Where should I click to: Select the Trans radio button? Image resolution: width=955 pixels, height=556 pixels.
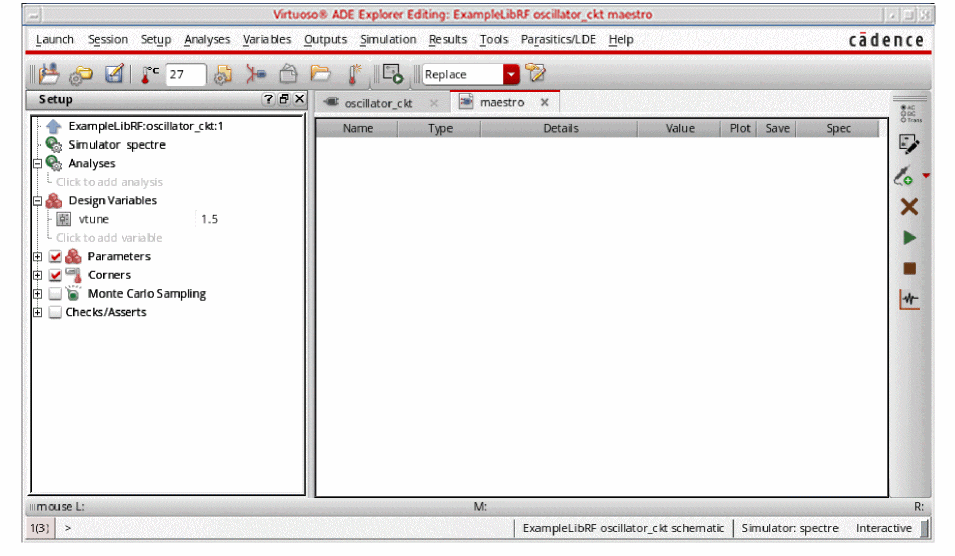click(x=903, y=119)
